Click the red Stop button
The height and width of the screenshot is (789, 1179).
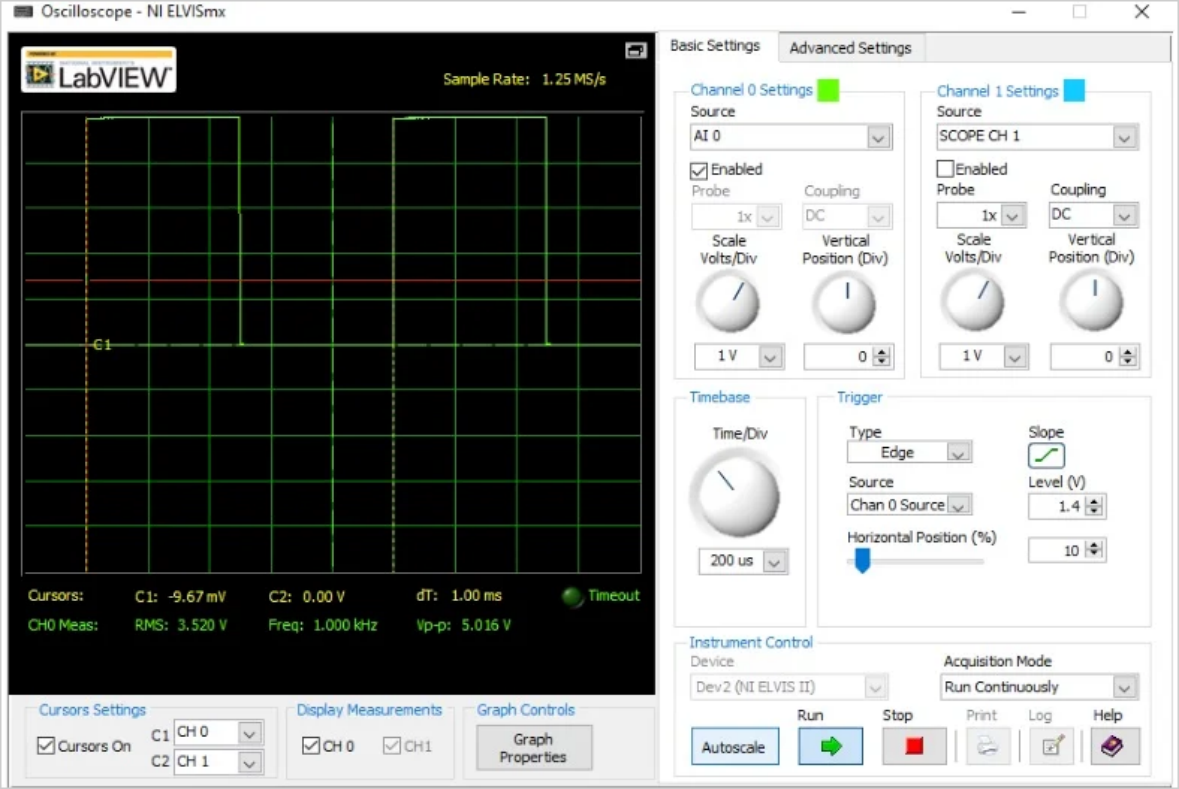[914, 746]
